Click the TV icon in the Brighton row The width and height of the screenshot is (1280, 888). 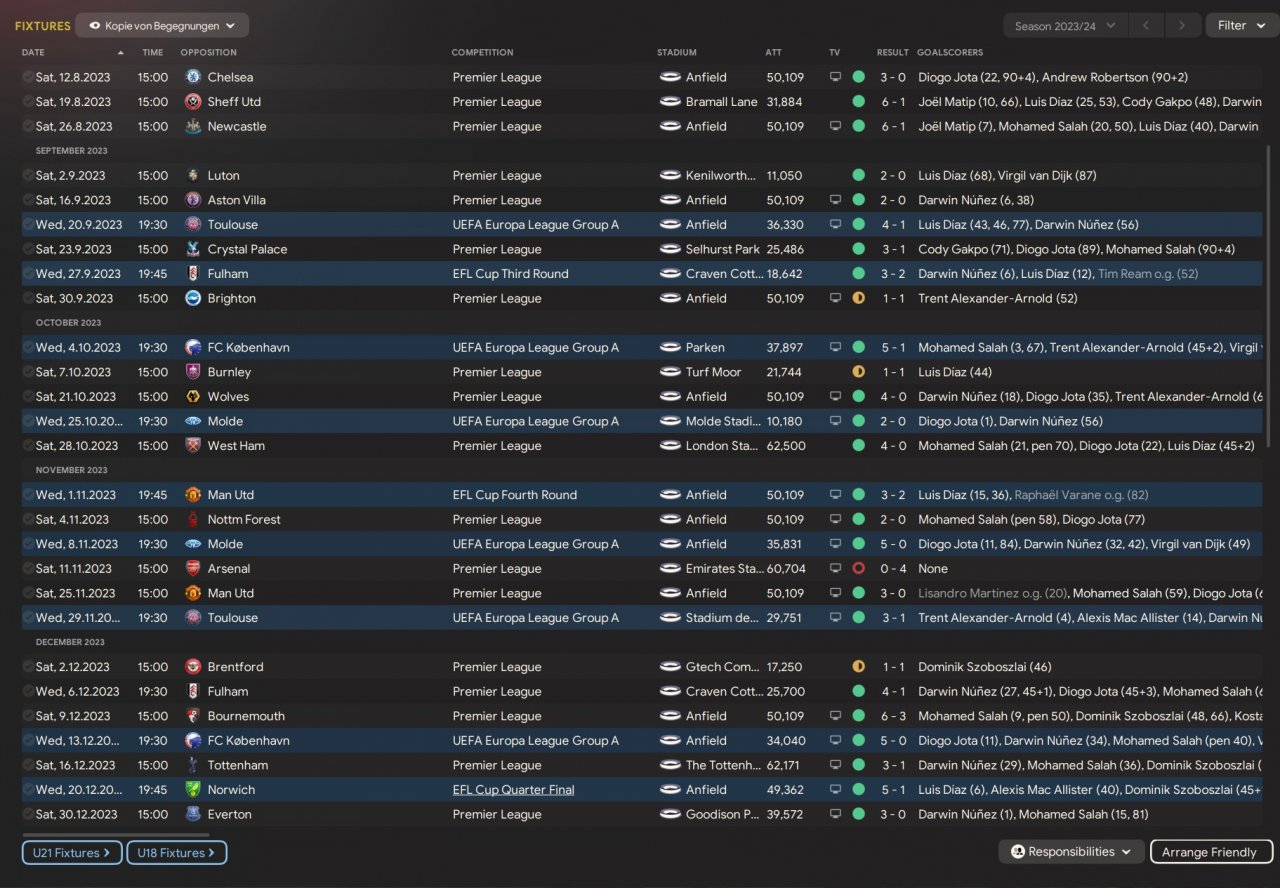coord(836,298)
